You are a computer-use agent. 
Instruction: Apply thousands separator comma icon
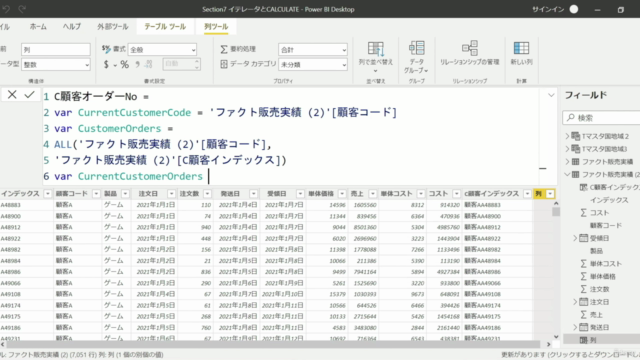[x=138, y=64]
